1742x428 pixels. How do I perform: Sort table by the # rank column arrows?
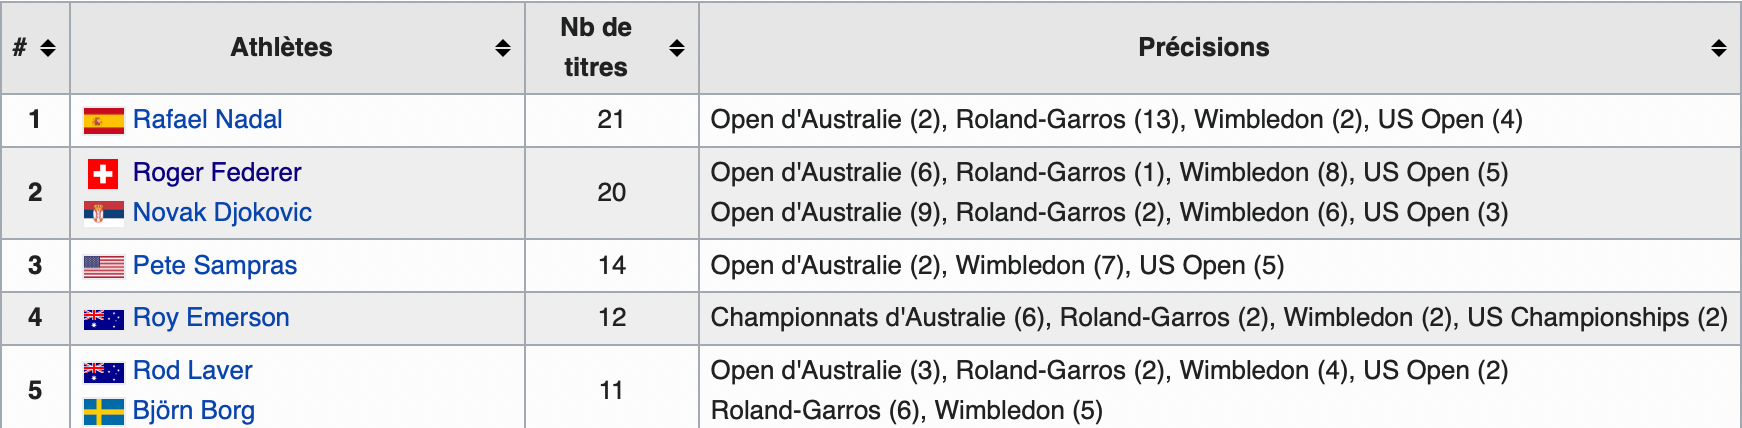click(x=48, y=48)
